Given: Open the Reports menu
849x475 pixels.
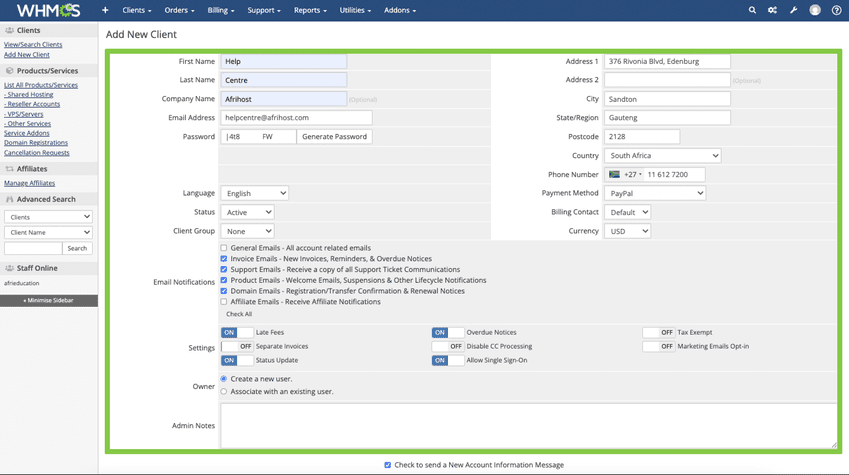Looking at the screenshot, I should [310, 10].
